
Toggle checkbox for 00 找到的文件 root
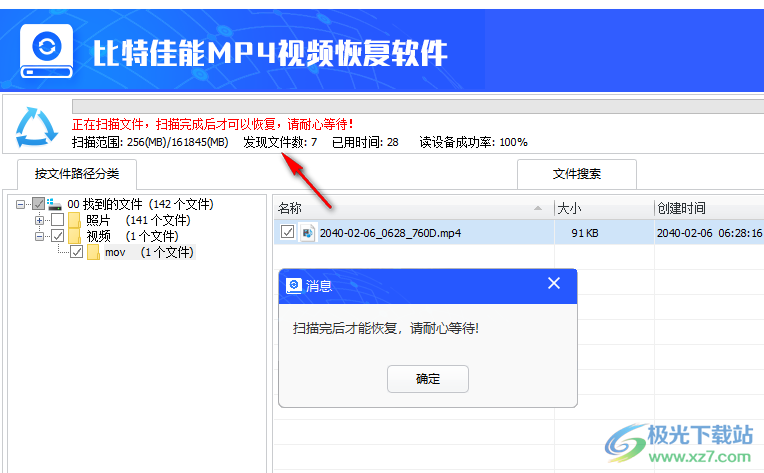(x=38, y=204)
